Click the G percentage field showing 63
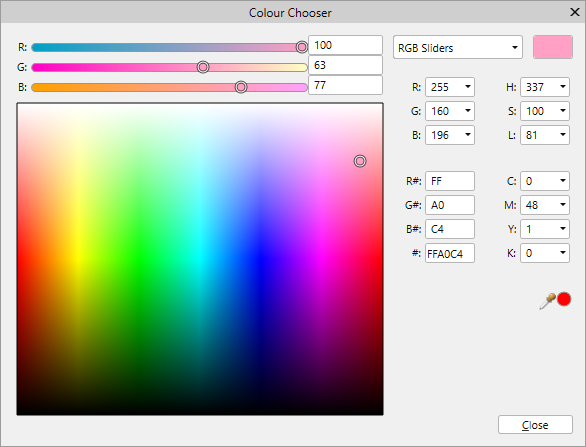 (345, 65)
